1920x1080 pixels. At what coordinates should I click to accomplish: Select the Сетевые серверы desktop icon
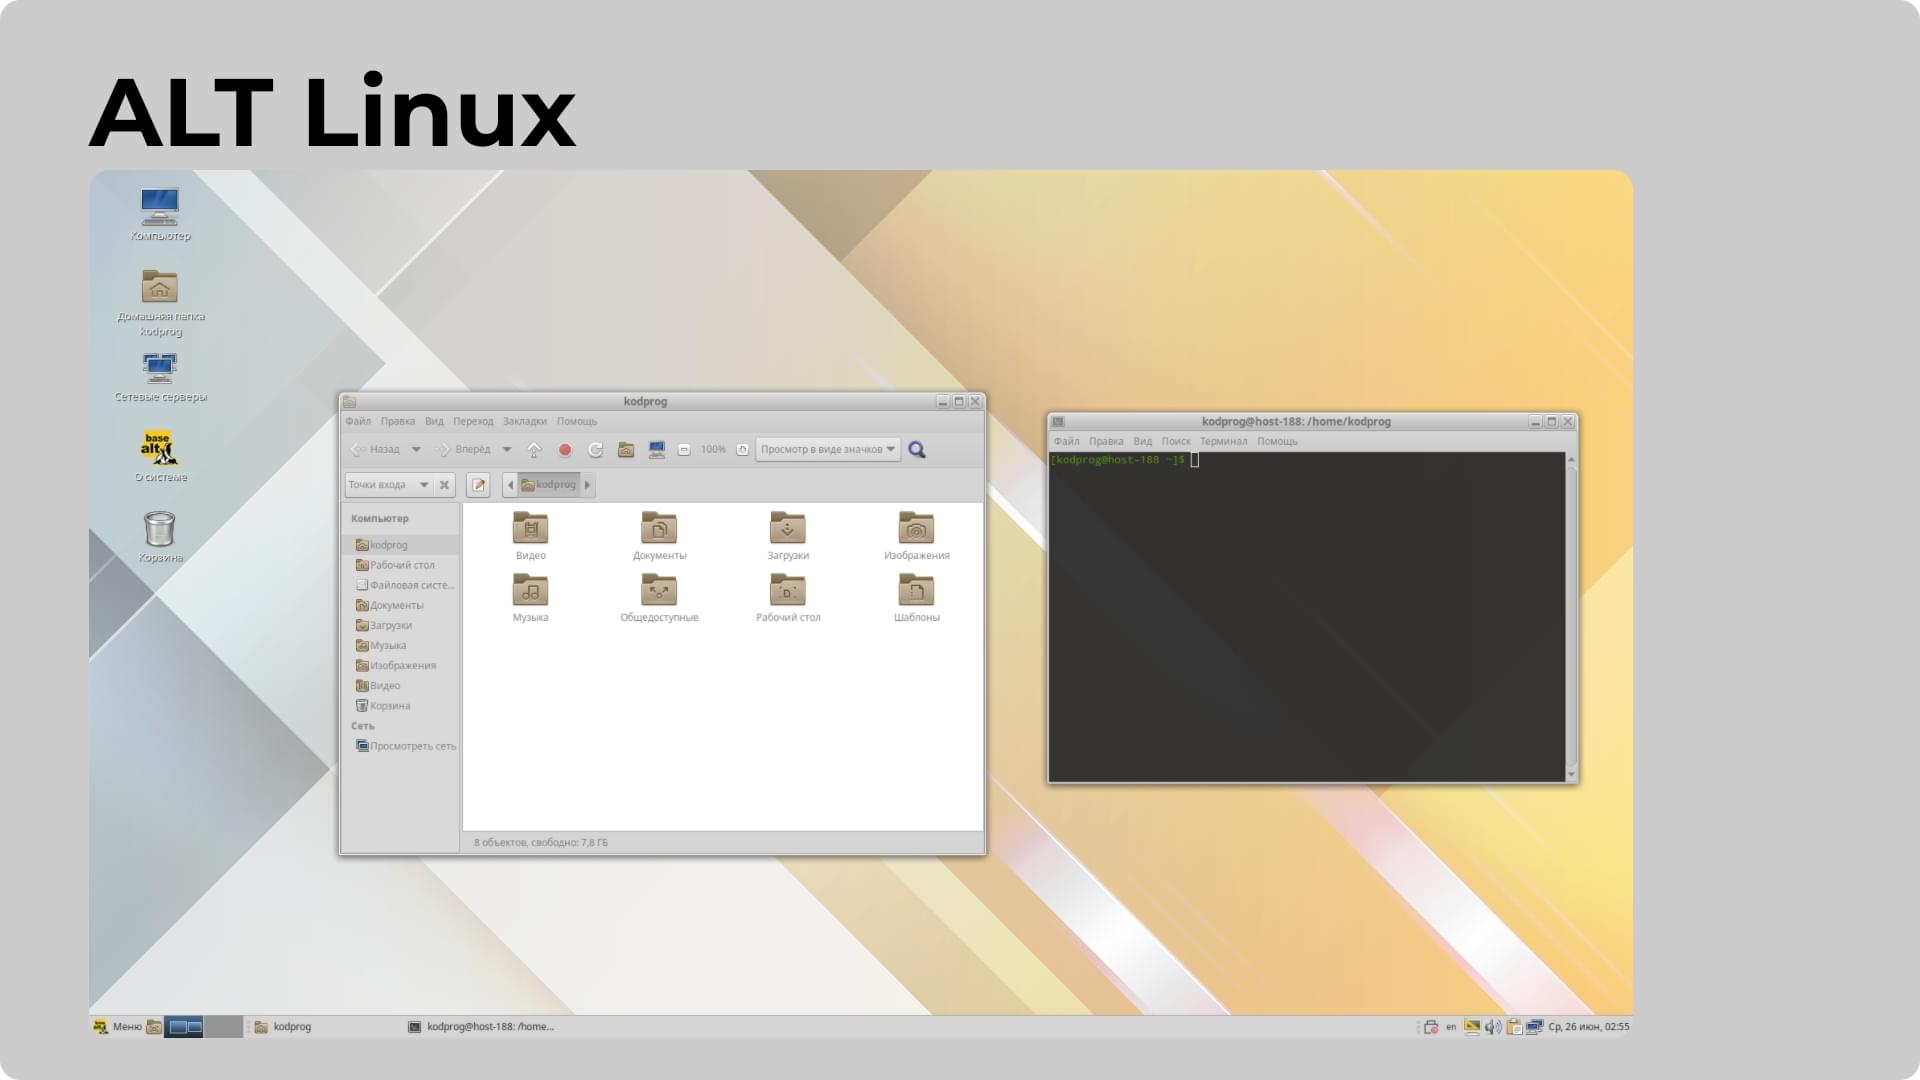[x=160, y=377]
